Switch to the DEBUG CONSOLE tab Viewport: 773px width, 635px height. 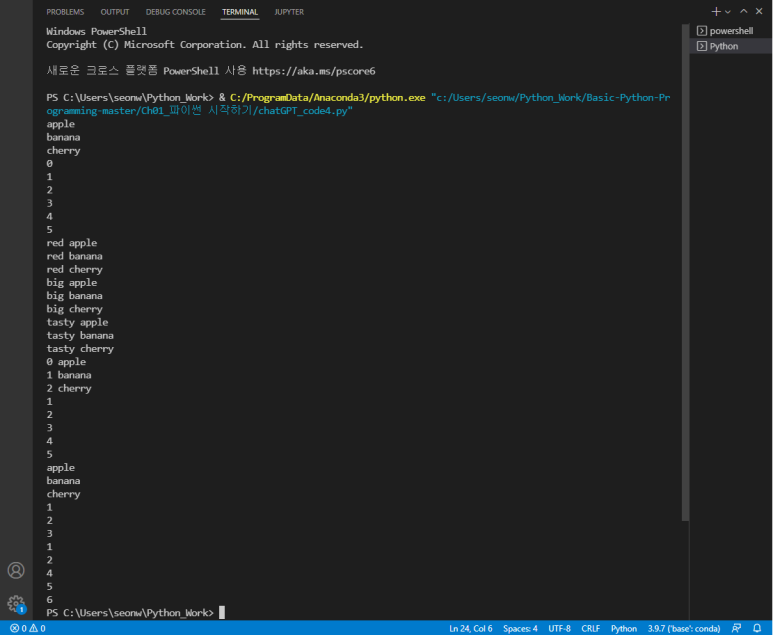click(176, 12)
